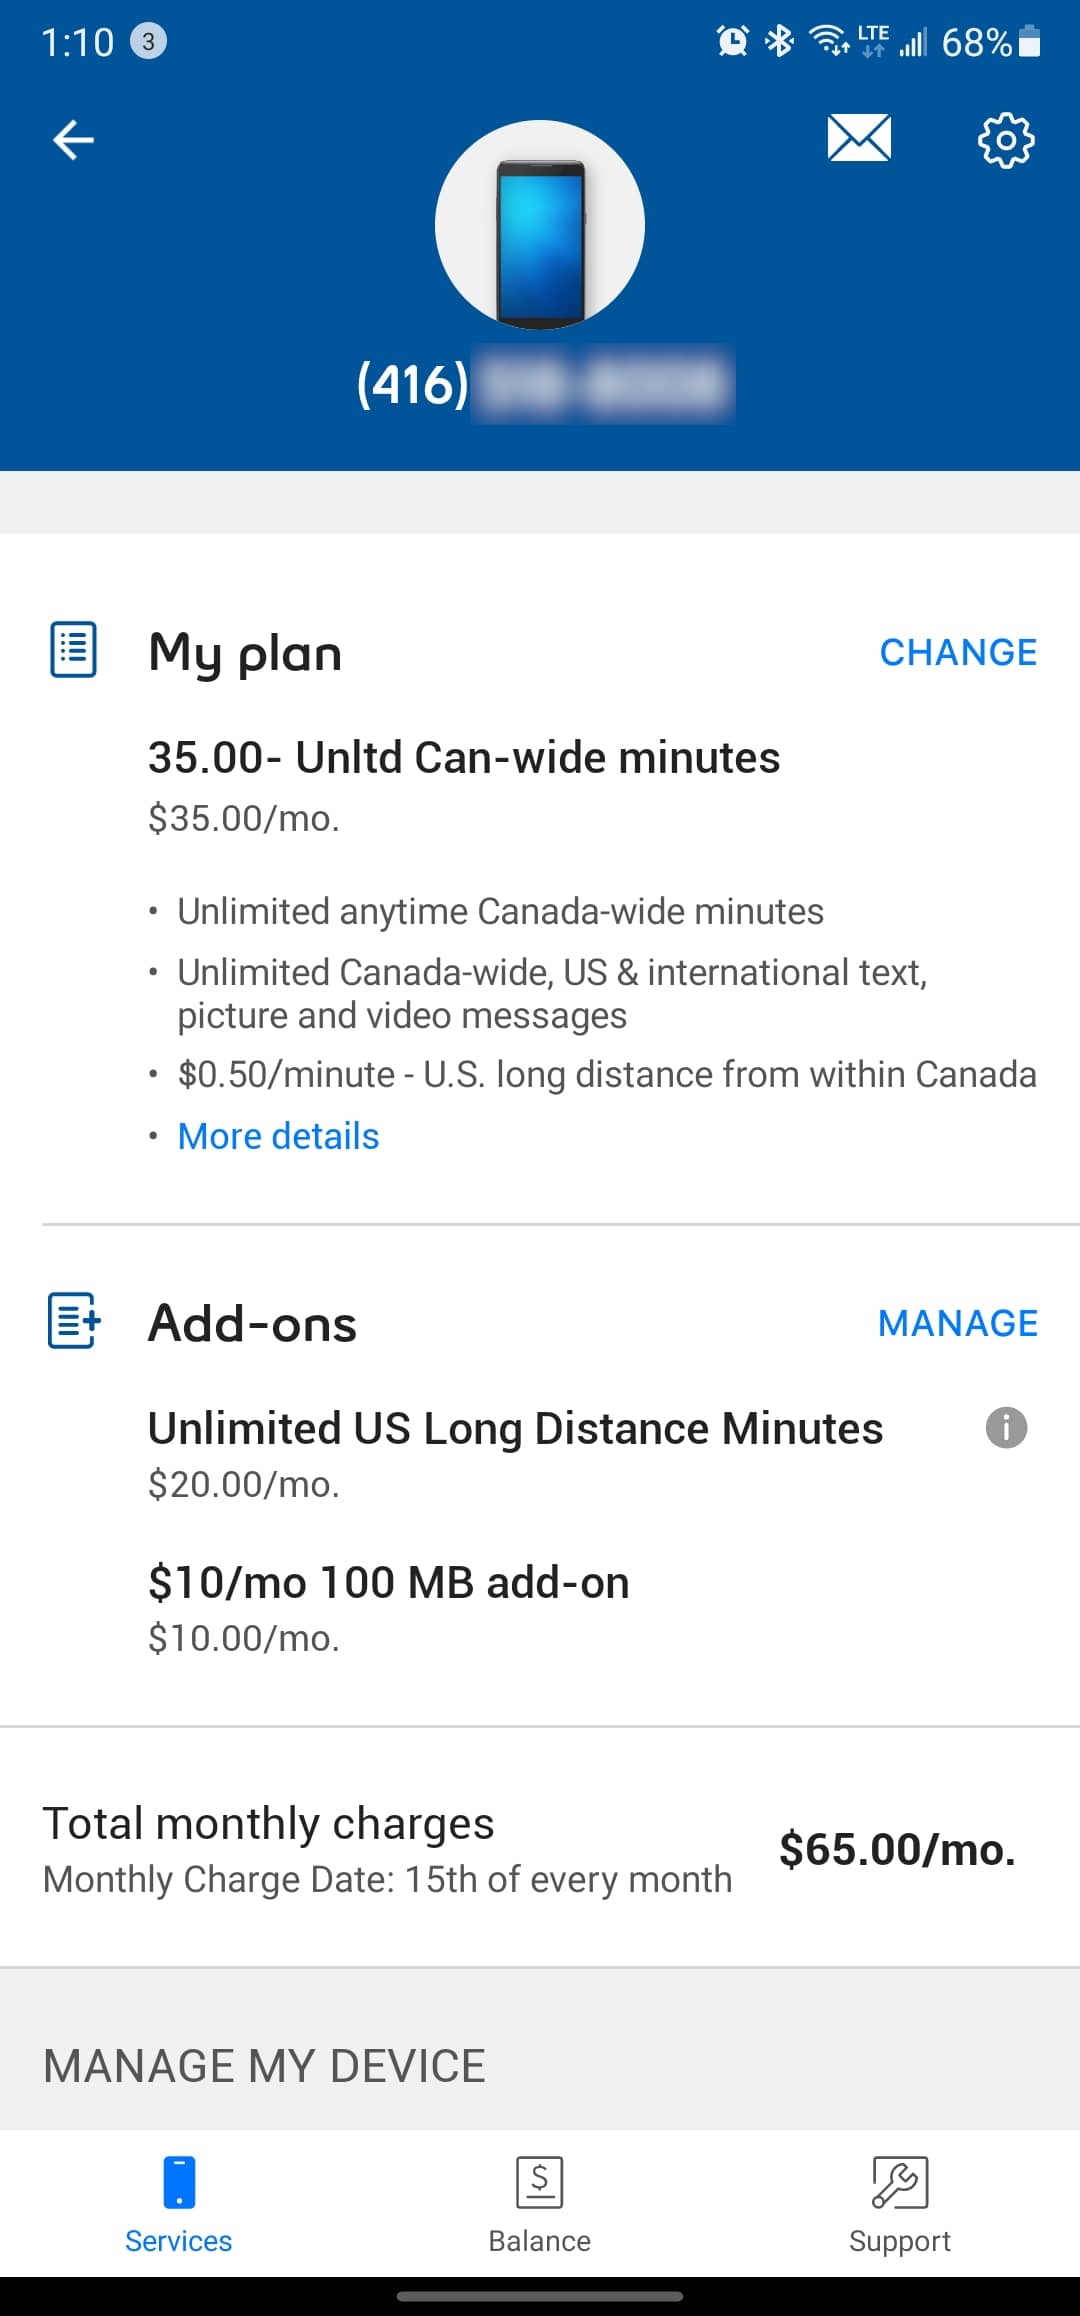Open messages via the envelope icon

[859, 138]
